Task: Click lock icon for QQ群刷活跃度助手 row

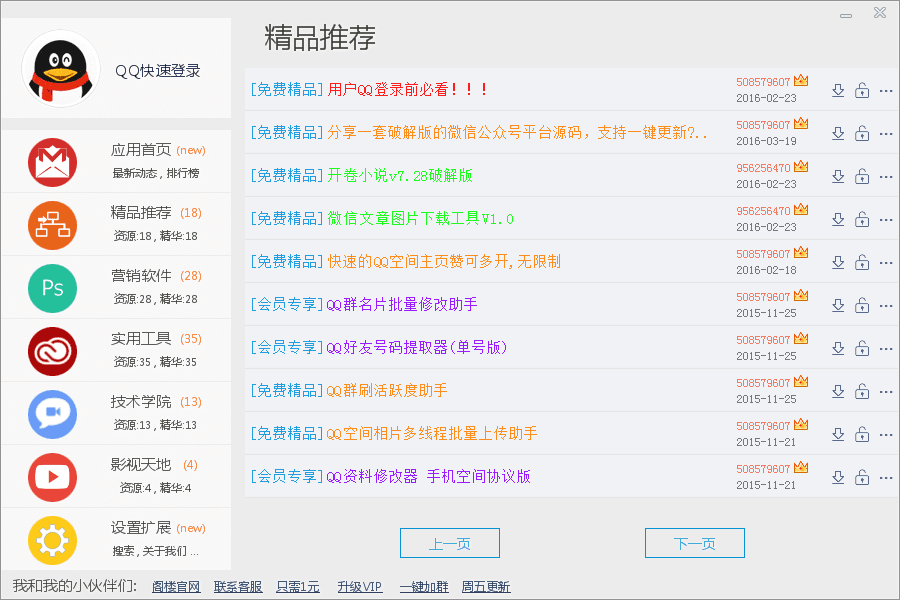Action: pos(862,391)
